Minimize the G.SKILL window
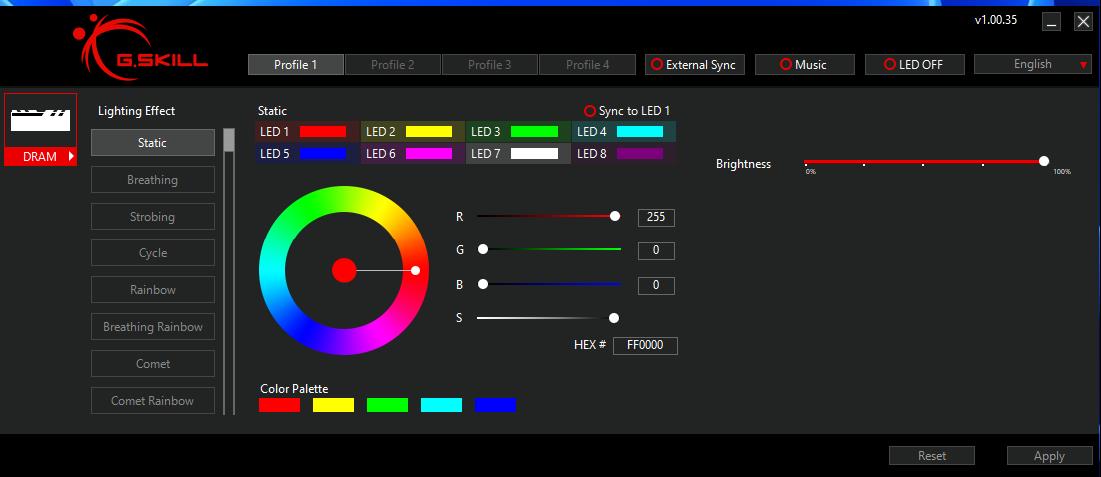The width and height of the screenshot is (1101, 477). 1051,22
